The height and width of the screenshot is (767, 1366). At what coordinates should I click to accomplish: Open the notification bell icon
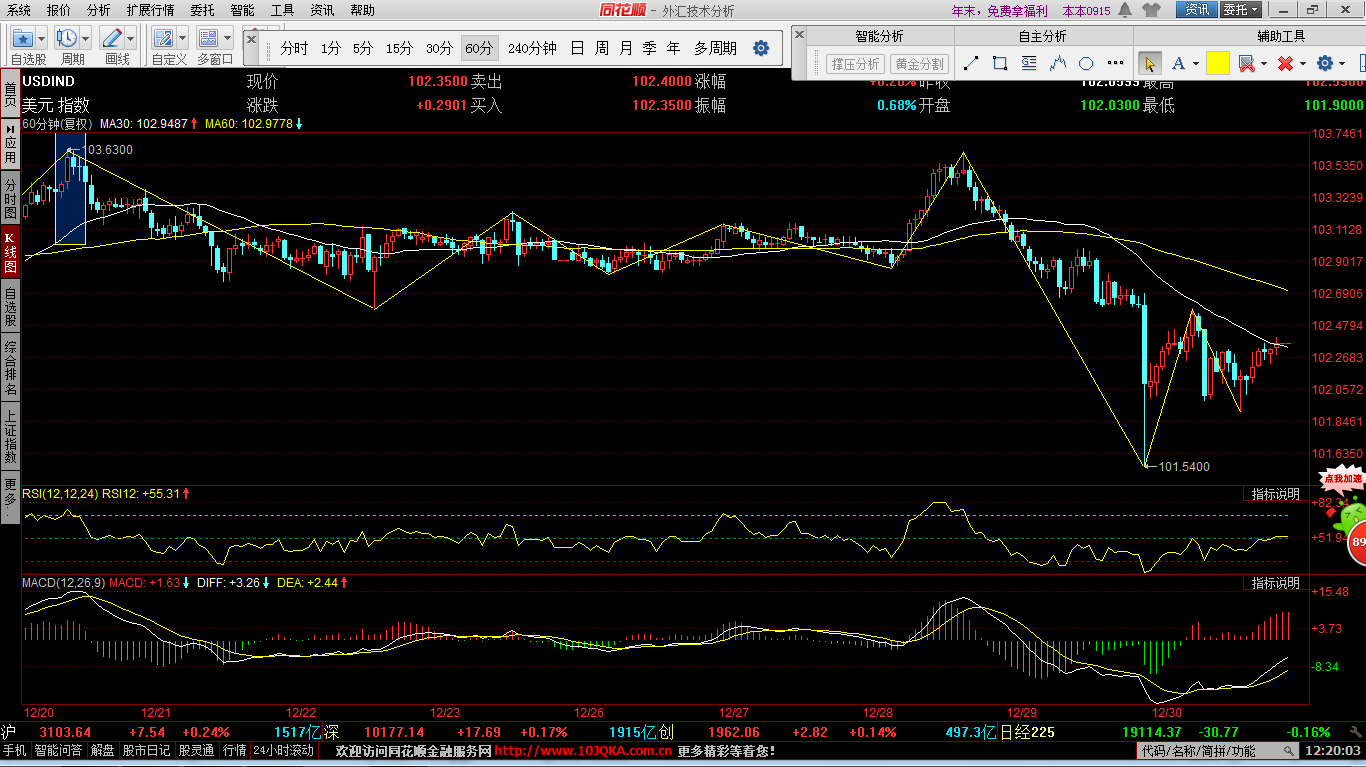click(x=1125, y=10)
